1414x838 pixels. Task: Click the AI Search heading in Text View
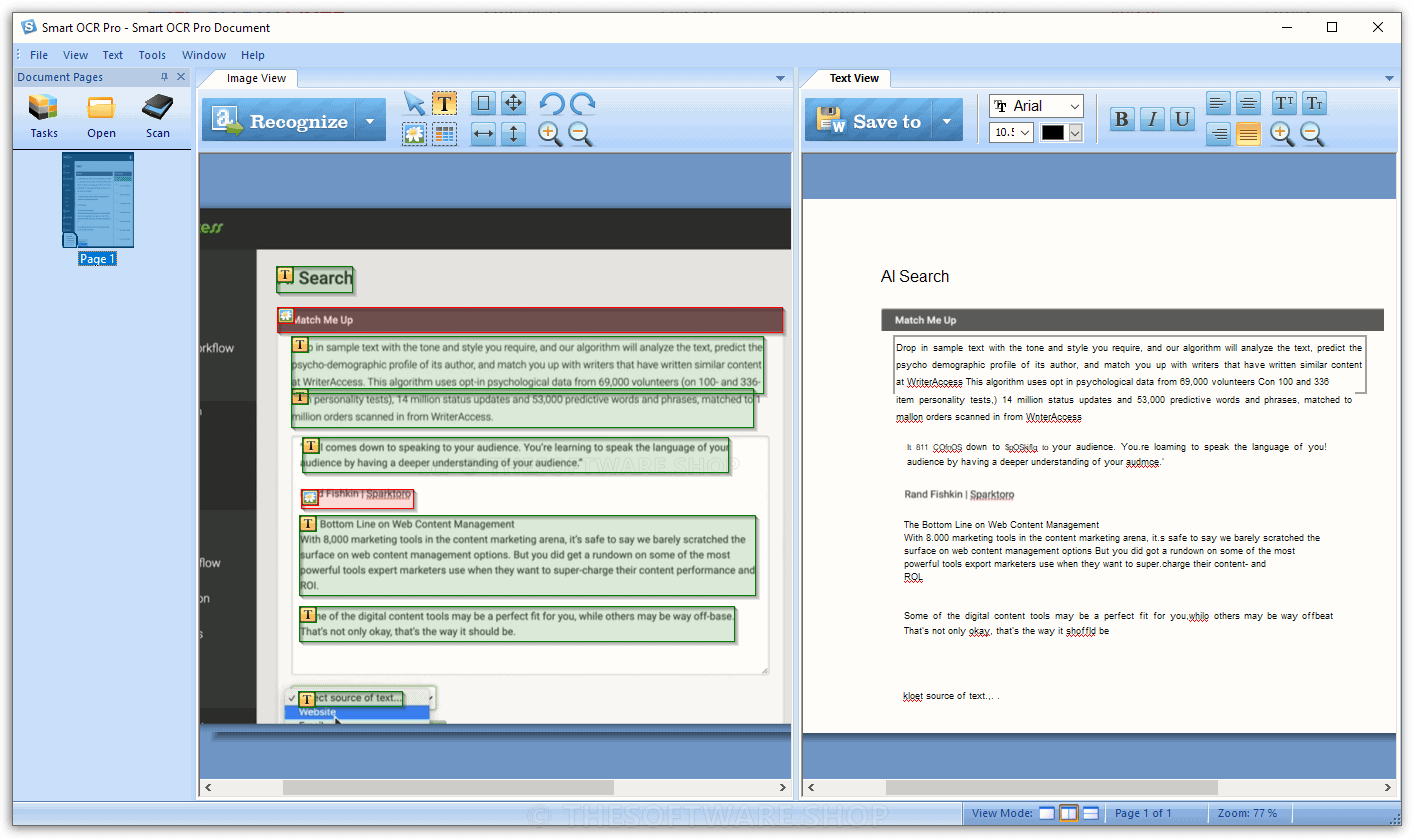click(915, 277)
